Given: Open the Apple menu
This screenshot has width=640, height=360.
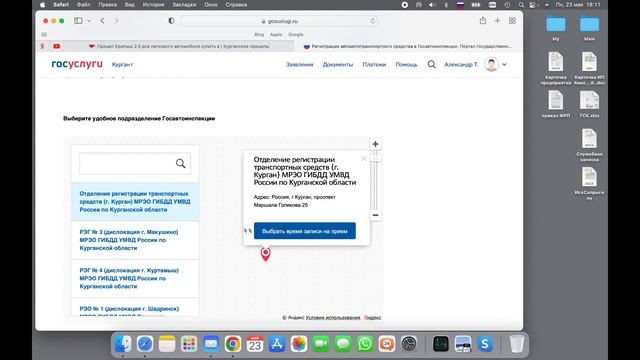Looking at the screenshot, I should (x=42, y=5).
